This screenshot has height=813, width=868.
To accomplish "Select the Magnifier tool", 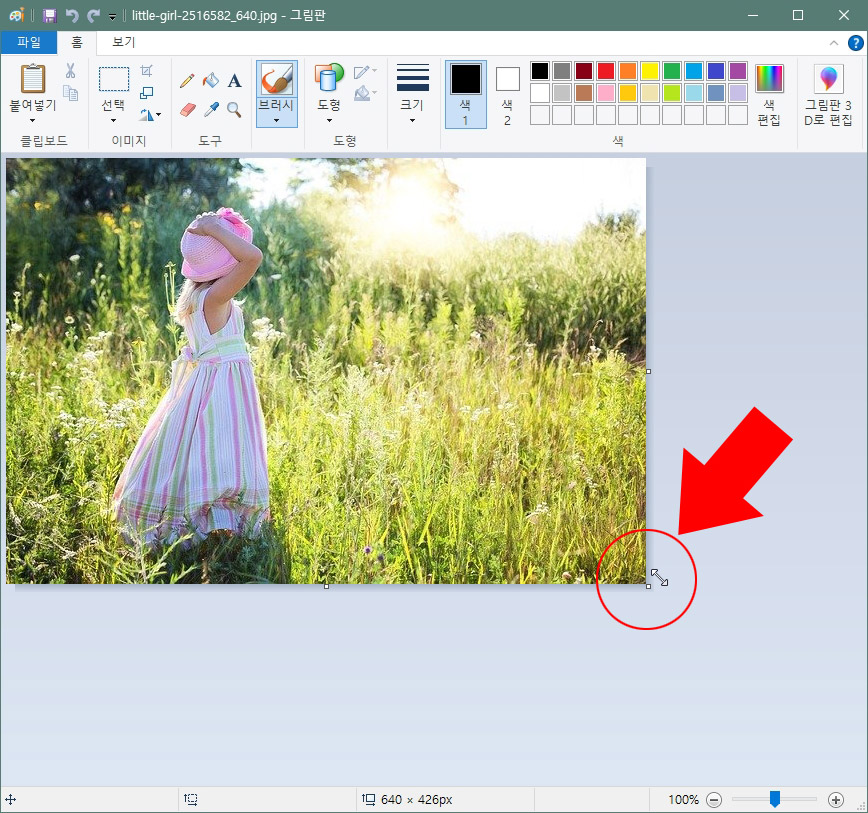I will tap(234, 110).
